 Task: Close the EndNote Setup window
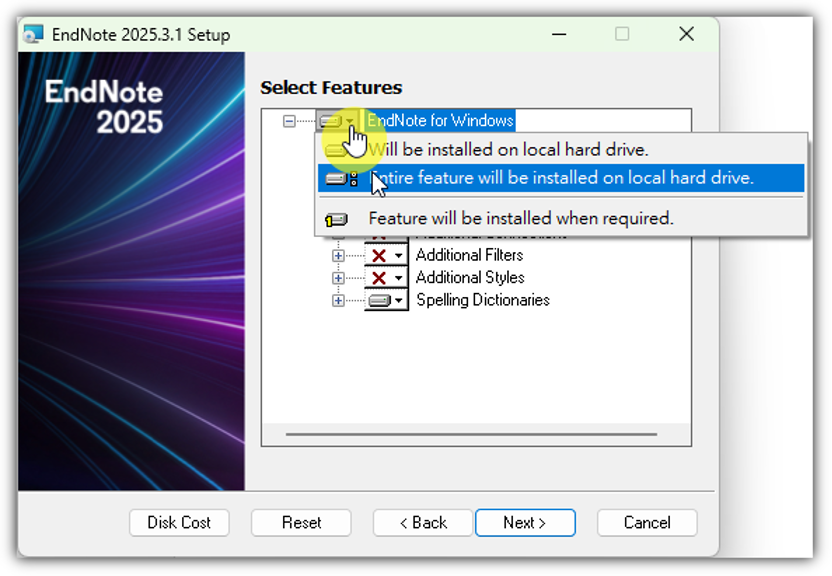[x=687, y=34]
